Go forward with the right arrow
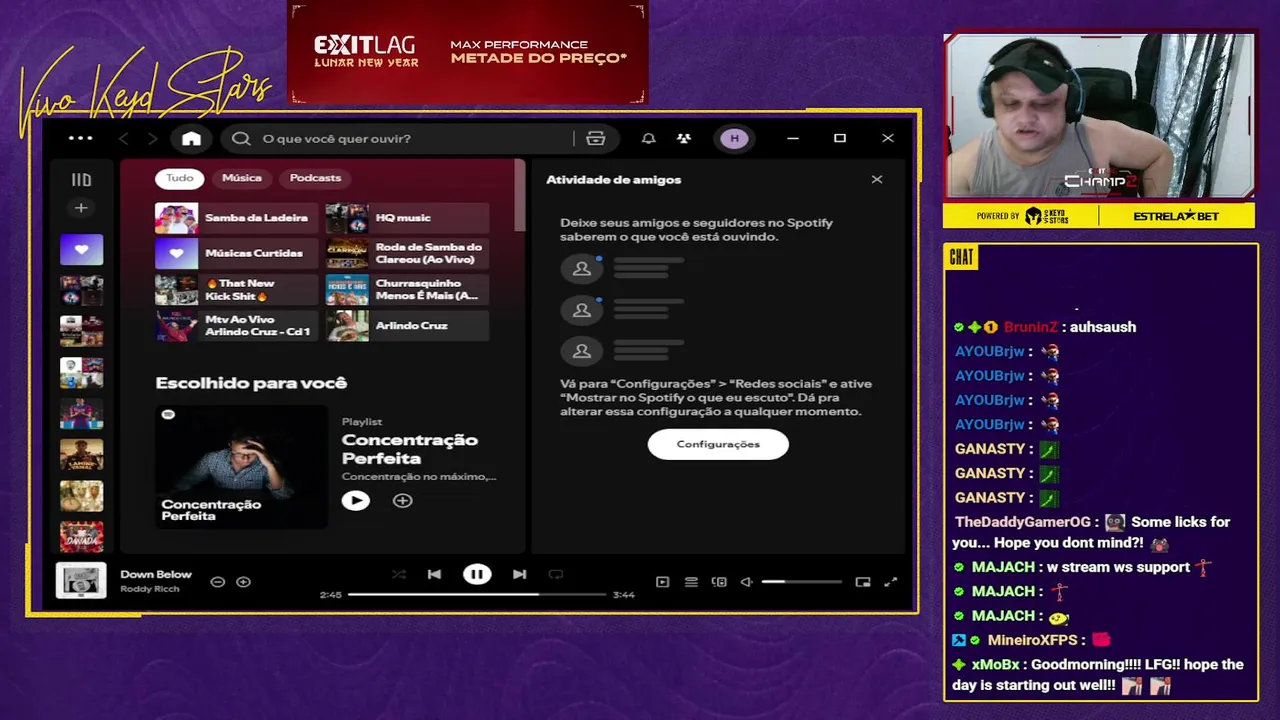Image resolution: width=1280 pixels, height=720 pixels. tap(152, 138)
